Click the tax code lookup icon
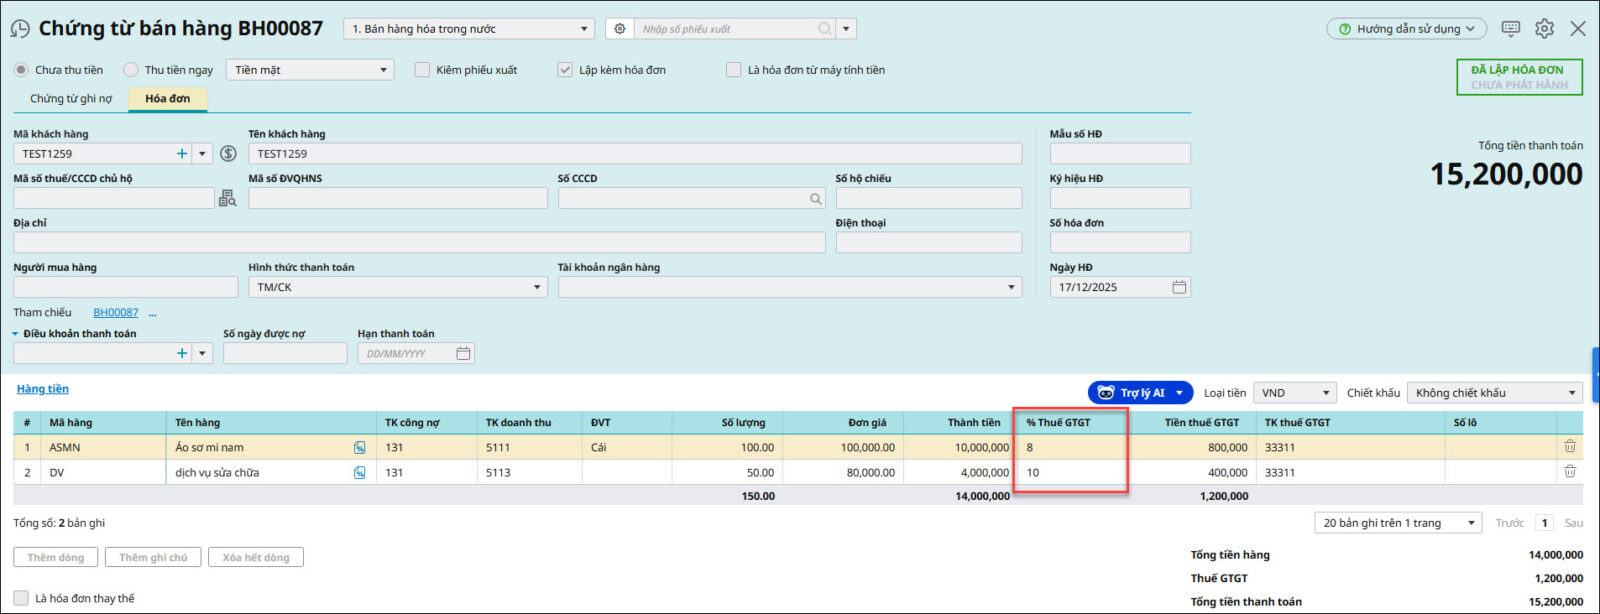1600x614 pixels. click(x=228, y=198)
